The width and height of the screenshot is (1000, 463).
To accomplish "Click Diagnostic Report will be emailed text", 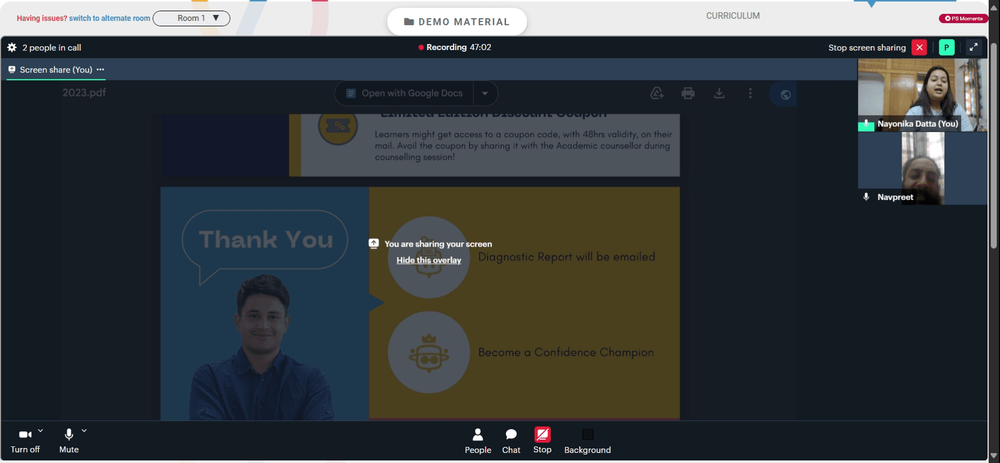I will click(566, 257).
